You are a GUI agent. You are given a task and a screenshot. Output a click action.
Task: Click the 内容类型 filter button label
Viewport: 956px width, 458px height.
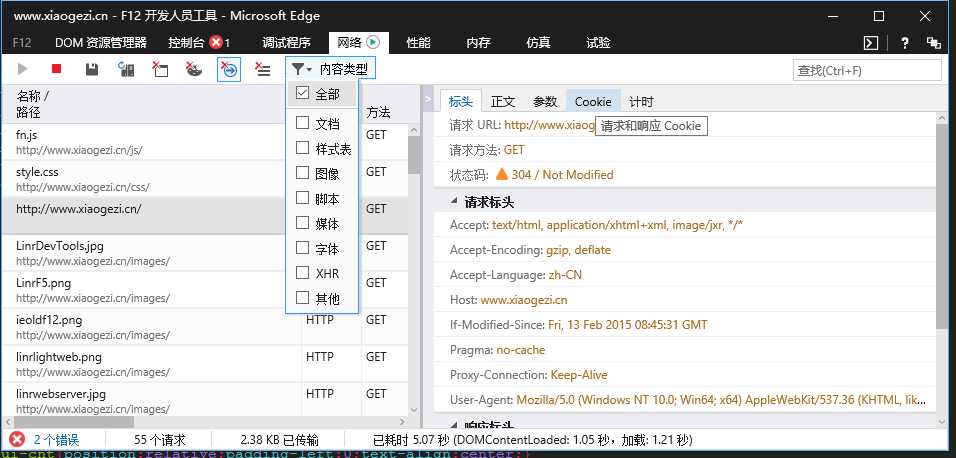point(344,70)
